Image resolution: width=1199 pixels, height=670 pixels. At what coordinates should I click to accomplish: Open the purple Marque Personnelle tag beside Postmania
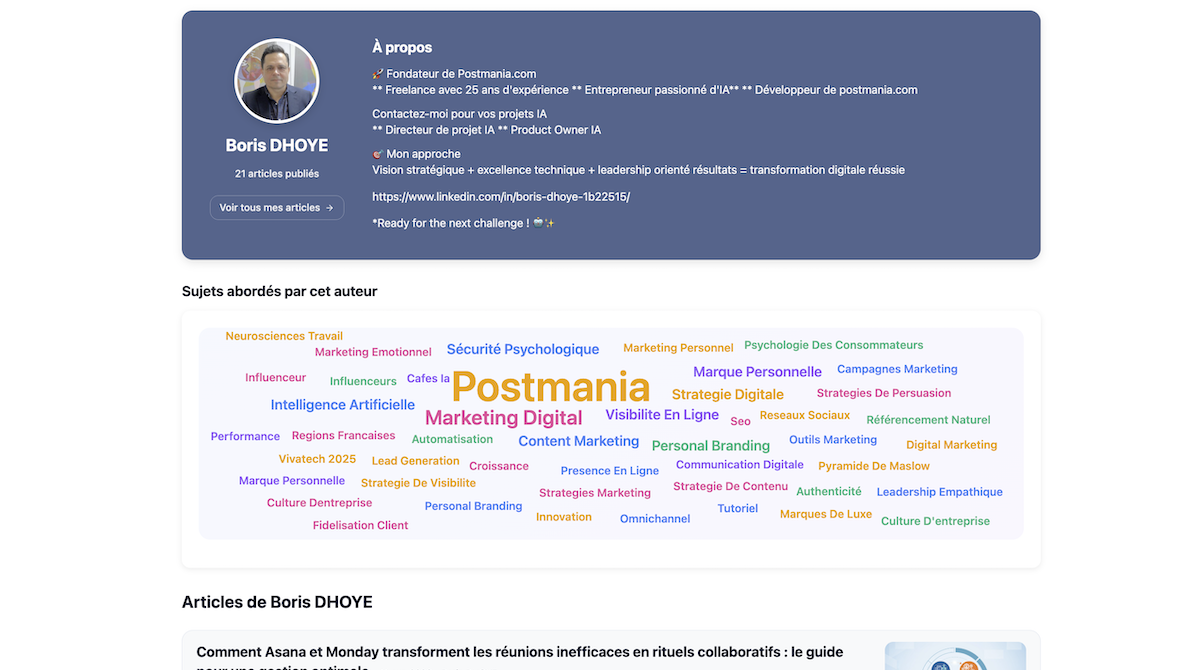click(757, 372)
